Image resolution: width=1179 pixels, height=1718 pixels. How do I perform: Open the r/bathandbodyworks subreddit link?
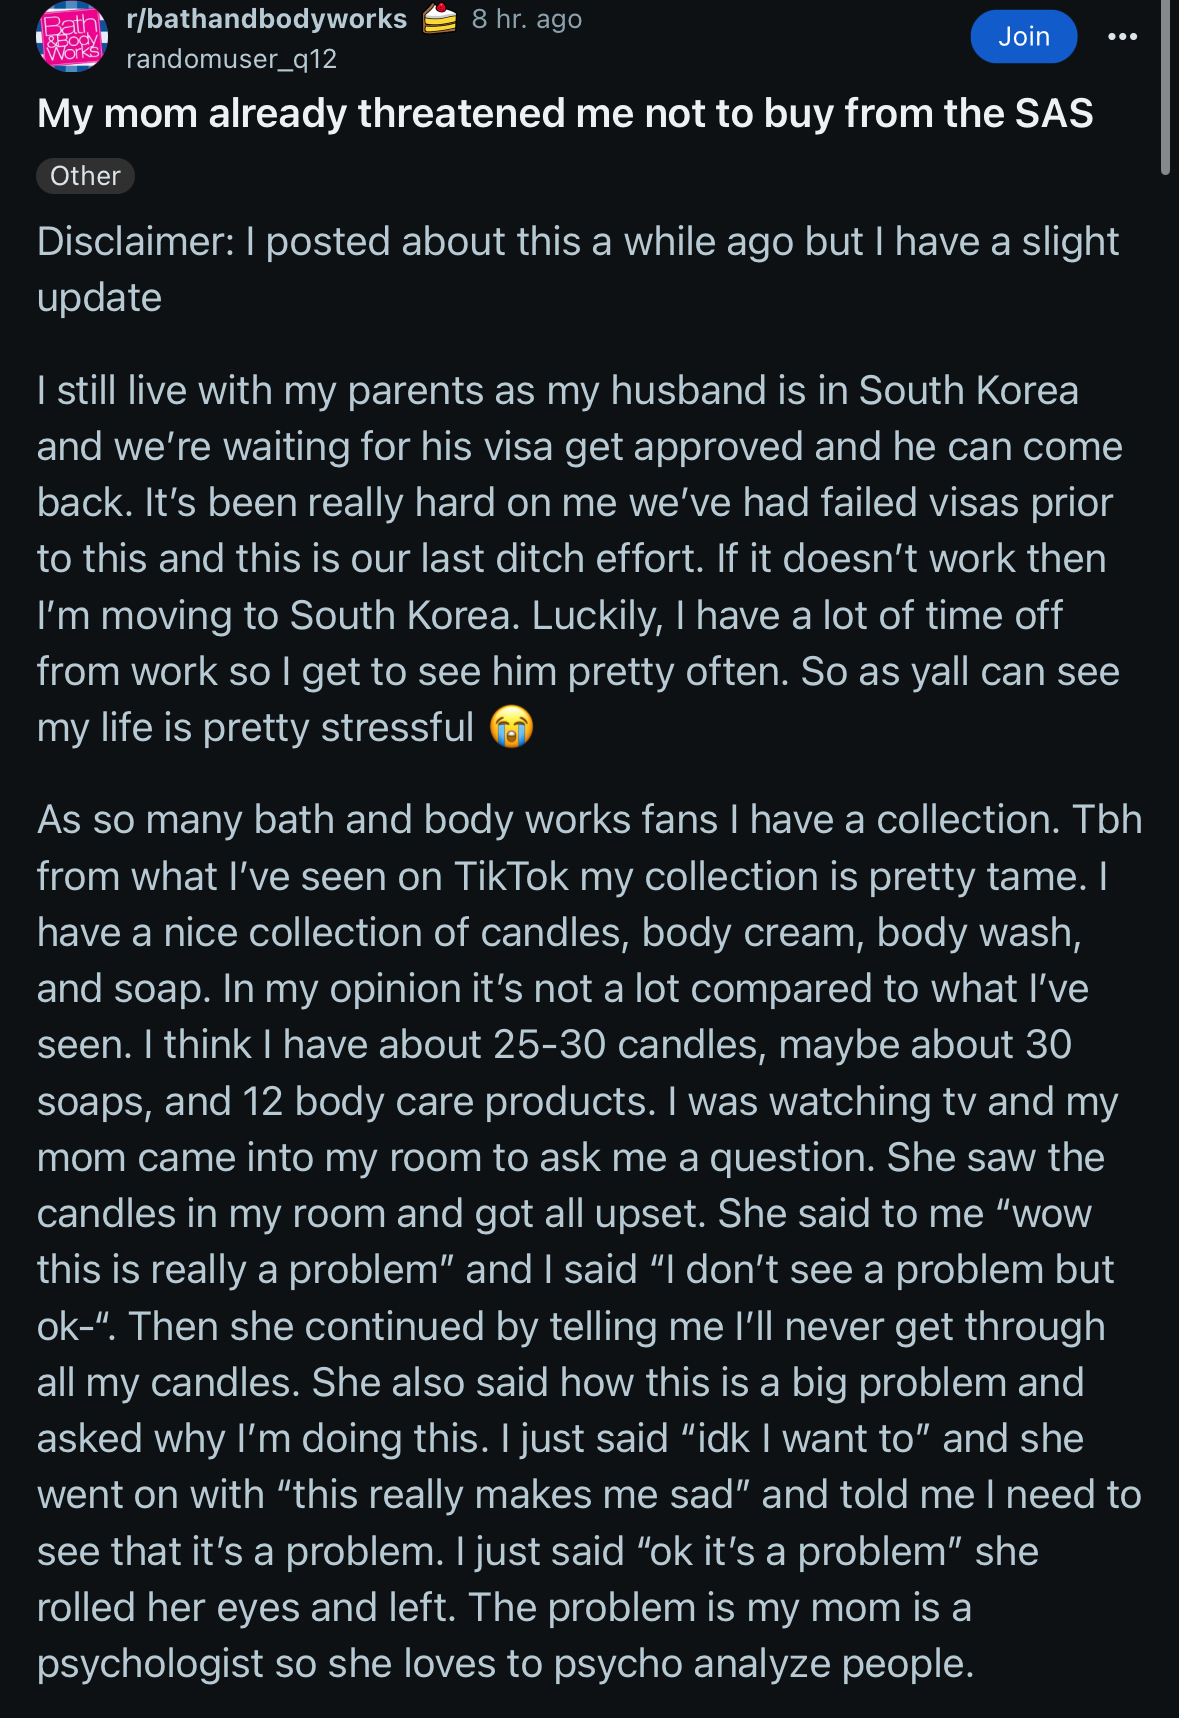coord(266,19)
